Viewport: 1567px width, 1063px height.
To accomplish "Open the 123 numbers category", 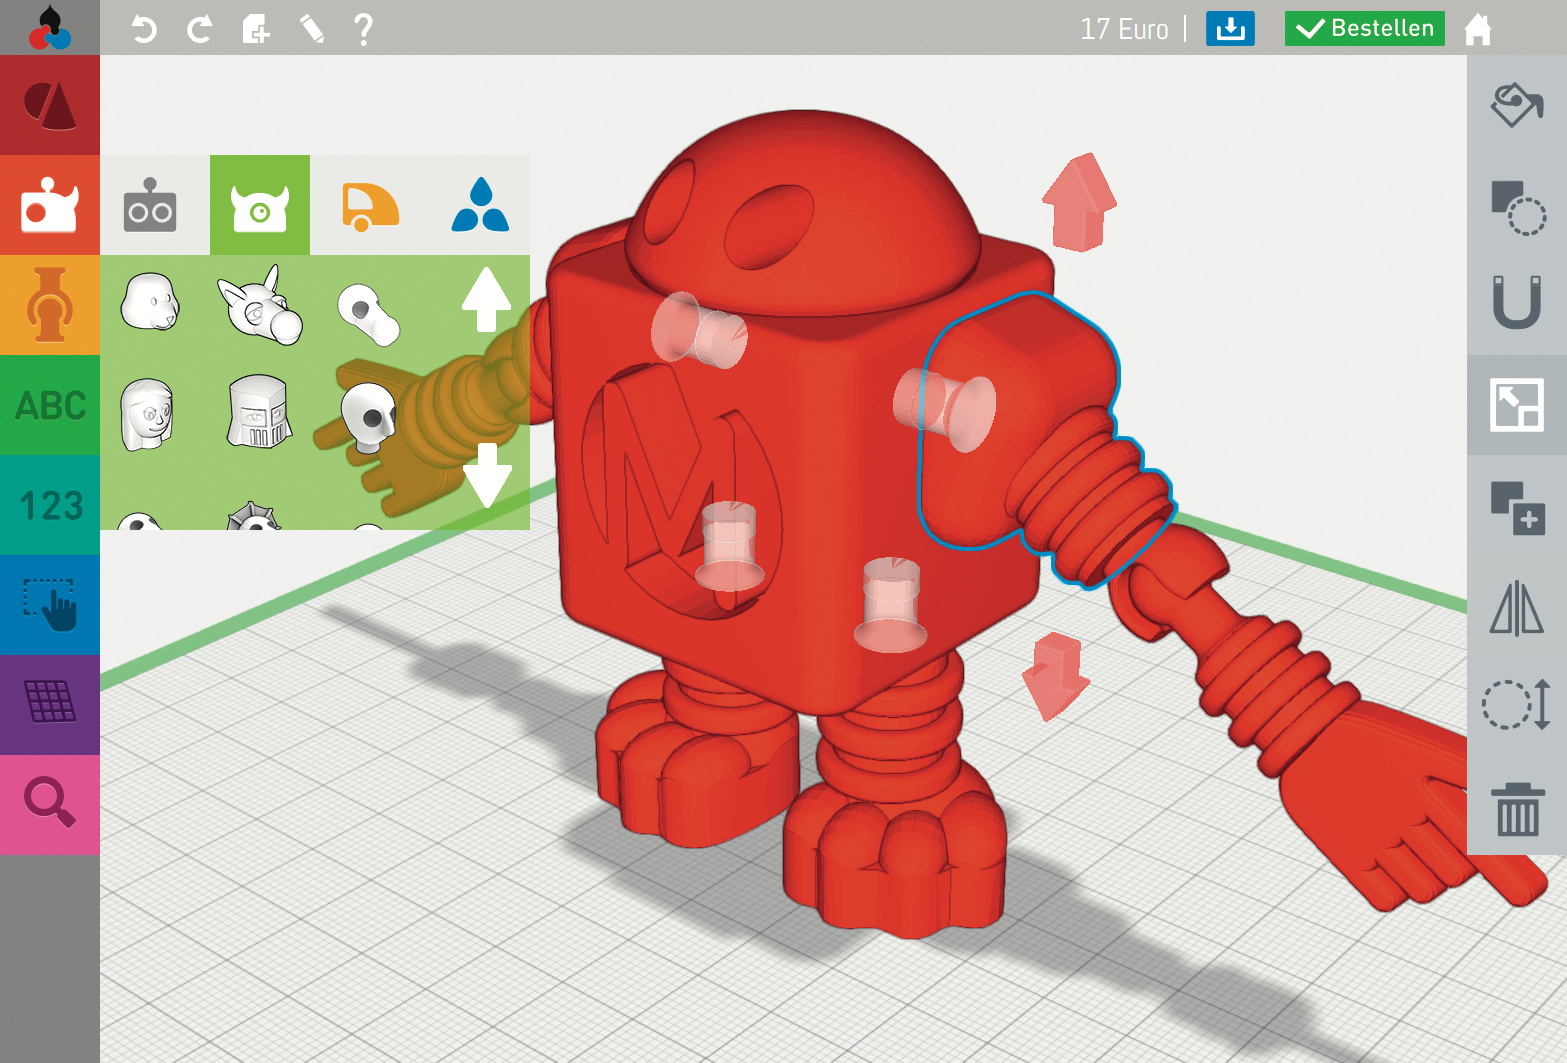I will pos(50,505).
